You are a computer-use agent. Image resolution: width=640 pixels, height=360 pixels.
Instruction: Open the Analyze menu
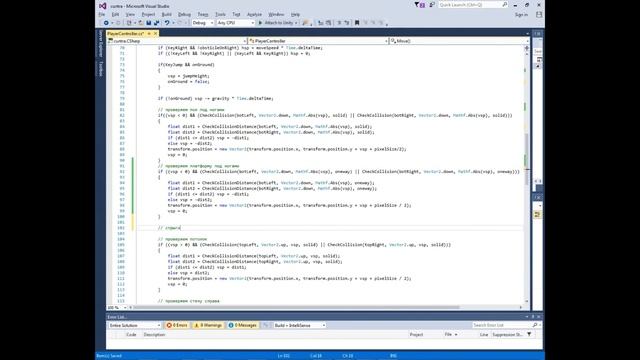(254, 14)
